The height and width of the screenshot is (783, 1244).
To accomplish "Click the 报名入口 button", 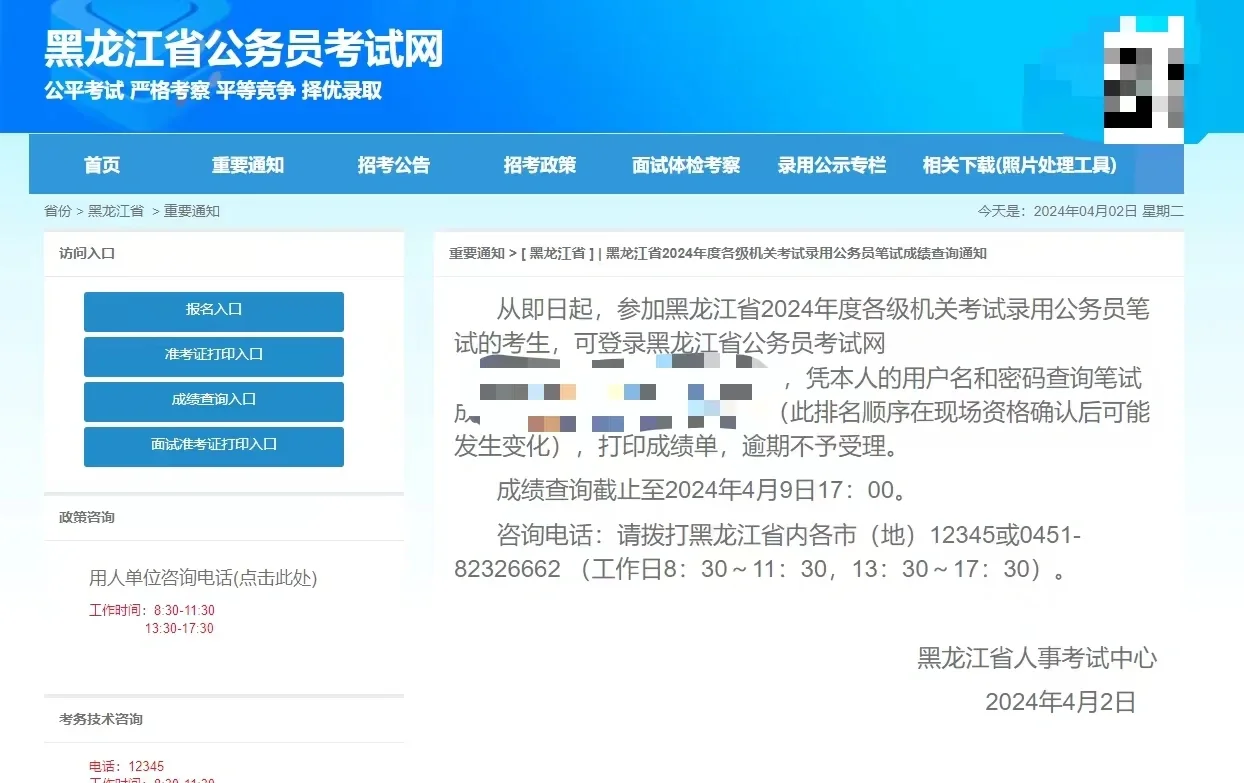I will (x=213, y=311).
